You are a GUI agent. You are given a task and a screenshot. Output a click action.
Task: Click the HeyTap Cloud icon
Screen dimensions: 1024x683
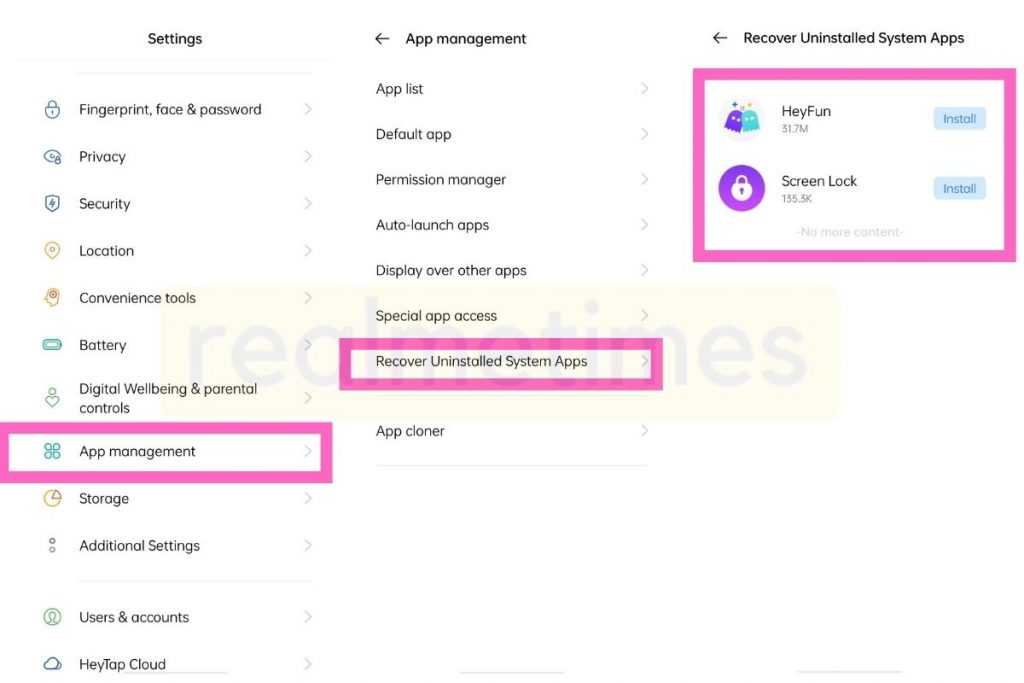coord(52,662)
